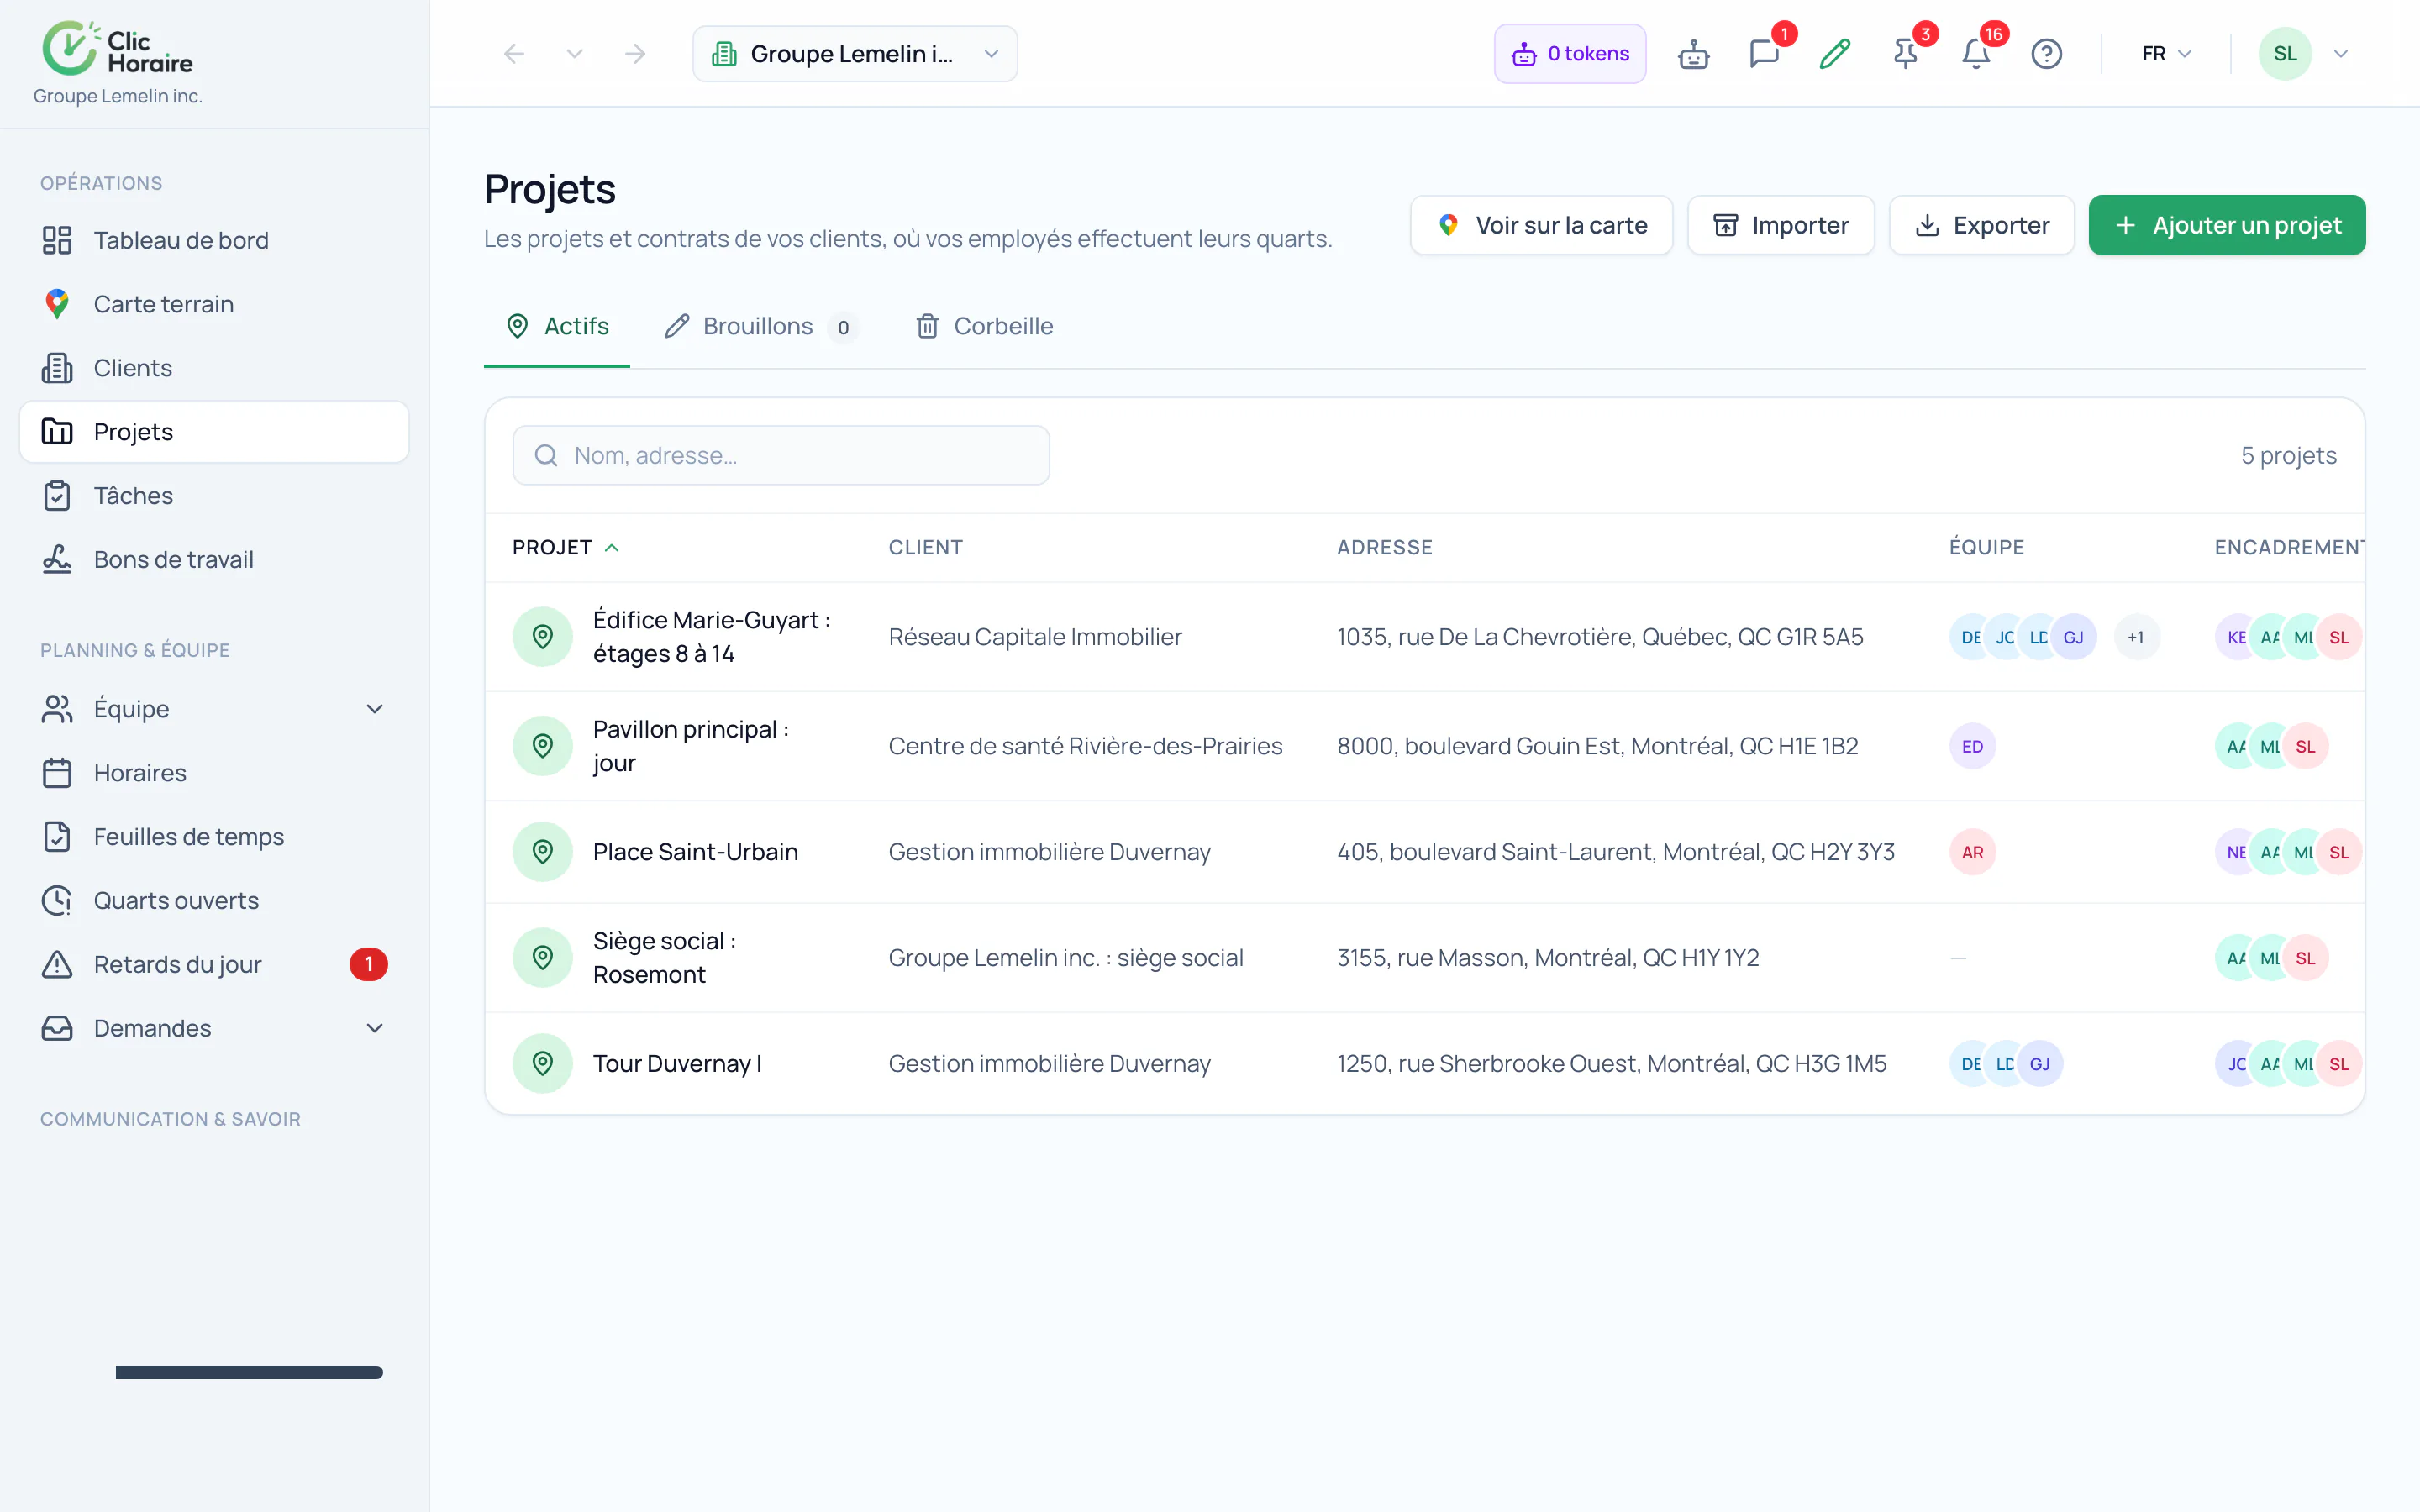The width and height of the screenshot is (2420, 1512).
Task: Click the CLIENT column header
Action: [x=926, y=548]
